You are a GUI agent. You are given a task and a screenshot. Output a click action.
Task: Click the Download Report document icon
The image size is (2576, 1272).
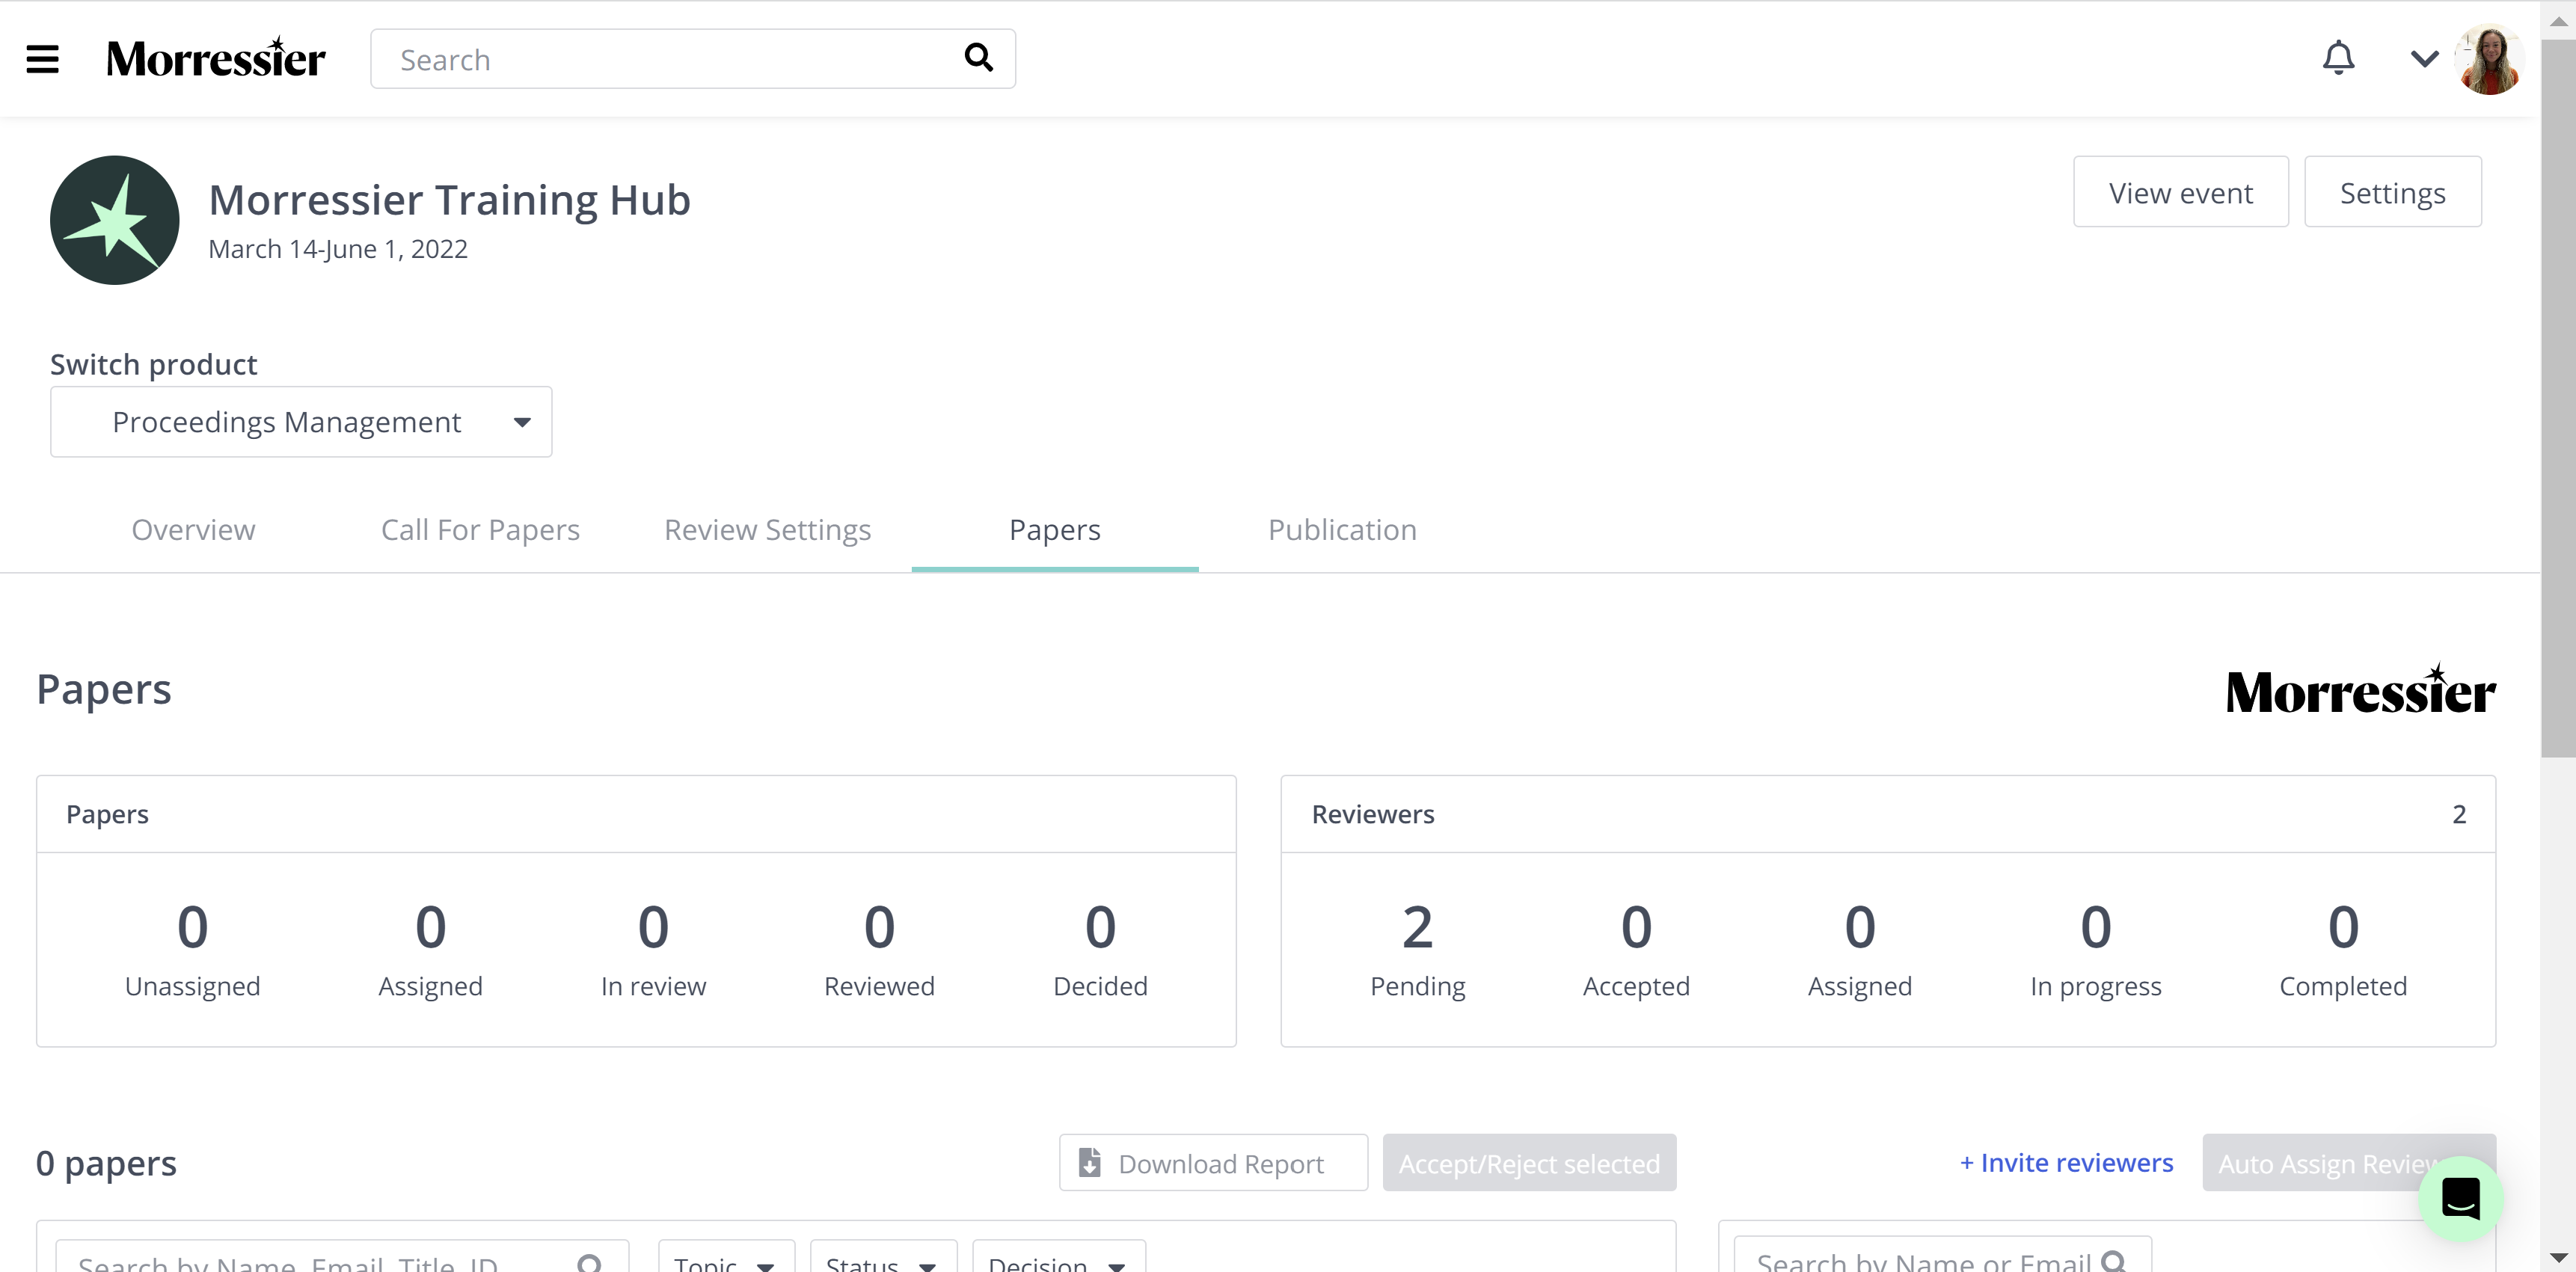(x=1090, y=1162)
